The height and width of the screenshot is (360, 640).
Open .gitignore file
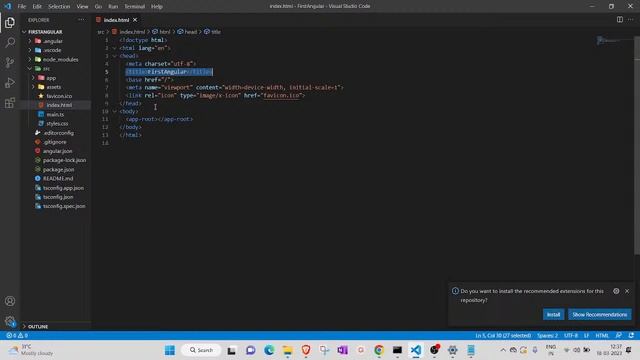click(55, 142)
